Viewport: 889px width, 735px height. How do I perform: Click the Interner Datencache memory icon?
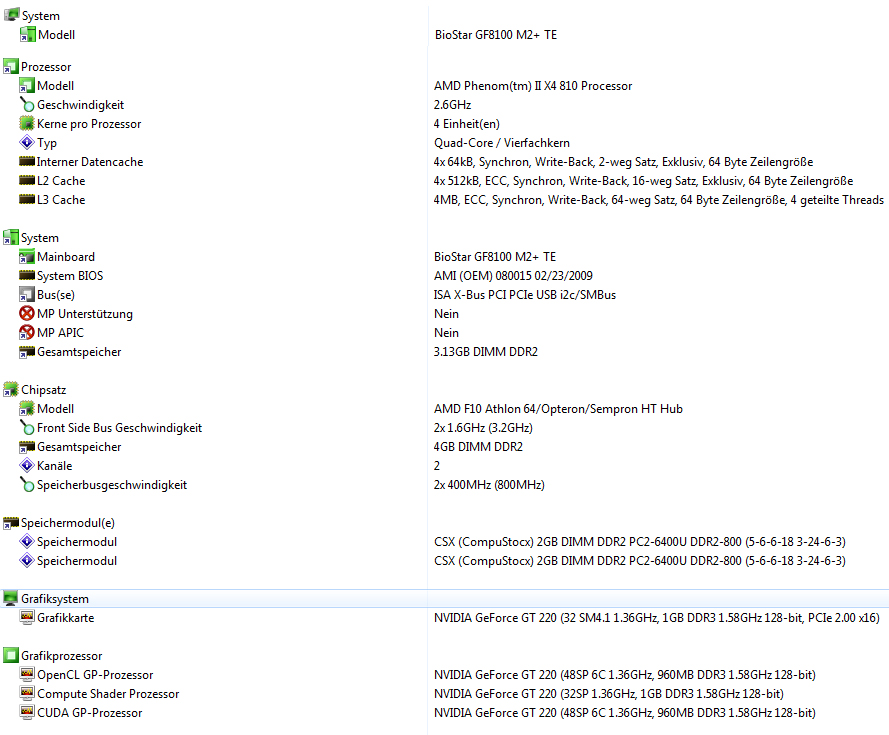point(27,162)
